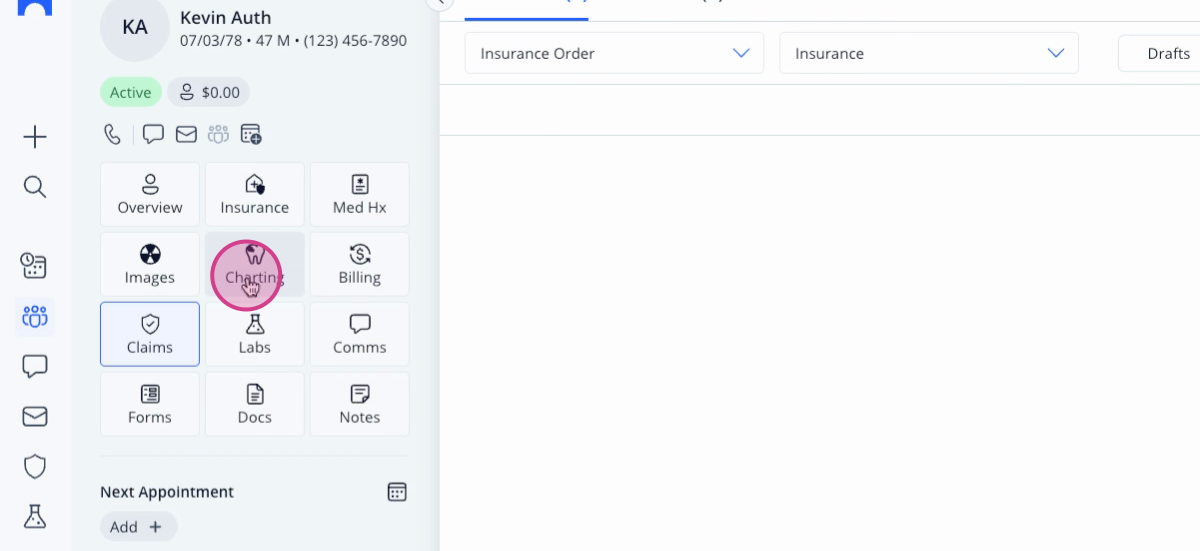Viewport: 1200px width, 551px height.
Task: Open the Med Hx tile
Action: pos(360,195)
